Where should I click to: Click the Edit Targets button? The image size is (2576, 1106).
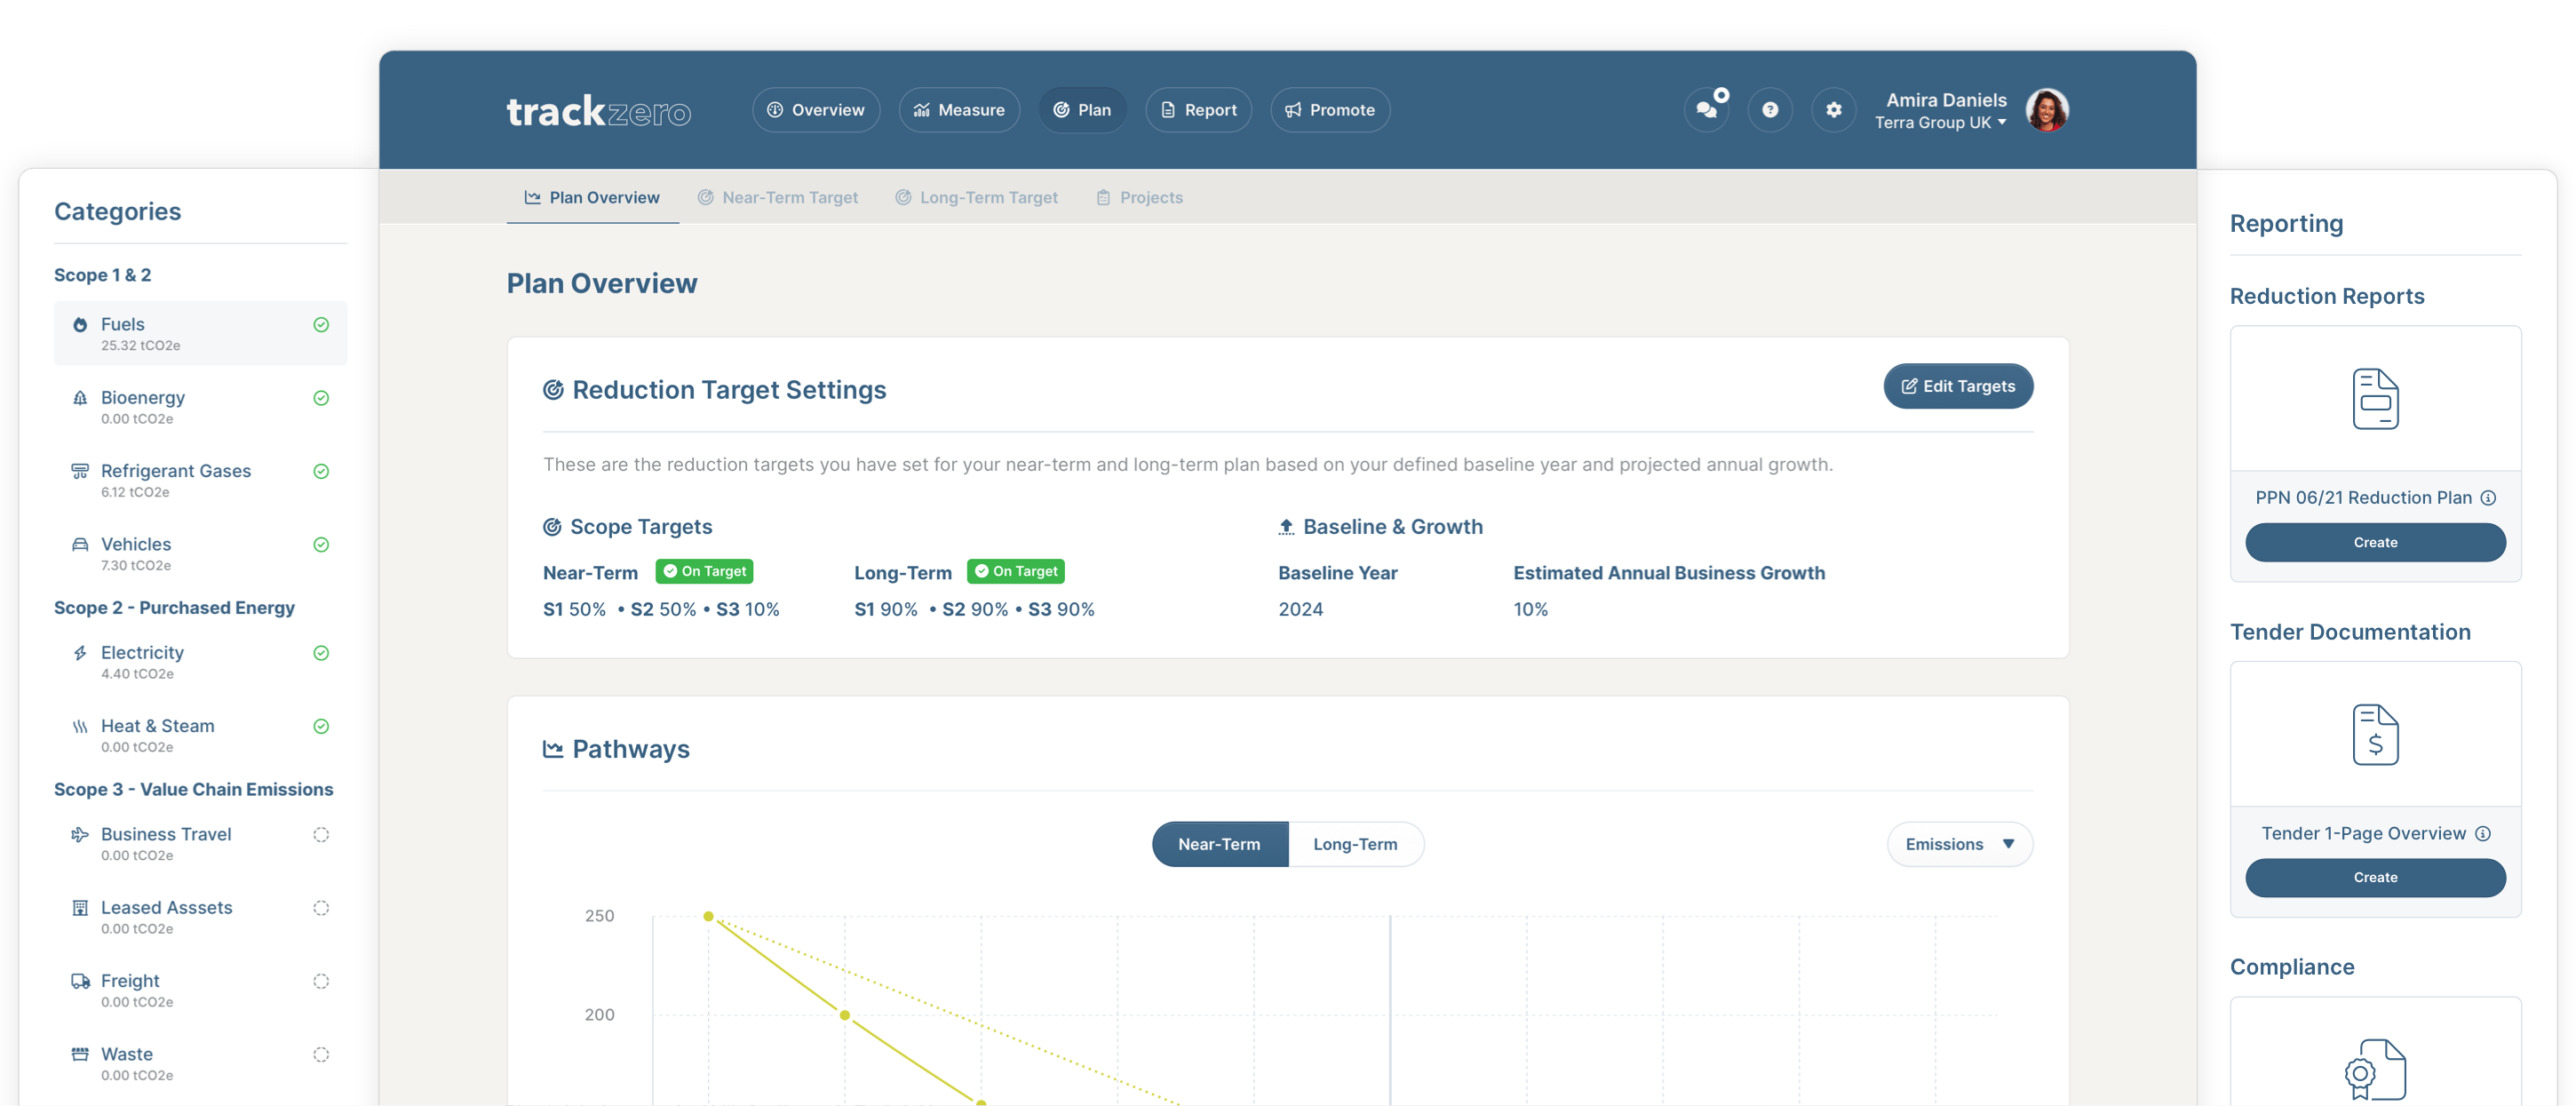[x=1957, y=386]
